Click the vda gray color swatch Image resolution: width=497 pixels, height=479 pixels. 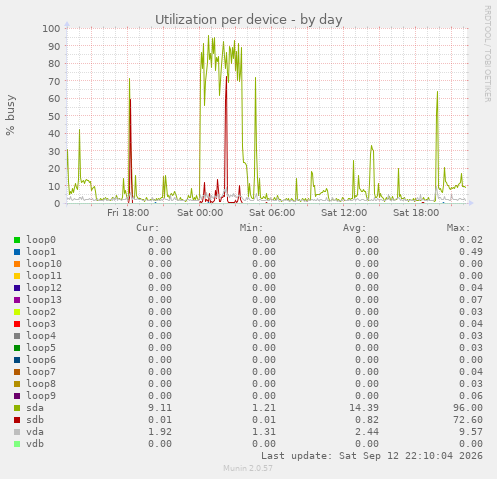click(17, 432)
